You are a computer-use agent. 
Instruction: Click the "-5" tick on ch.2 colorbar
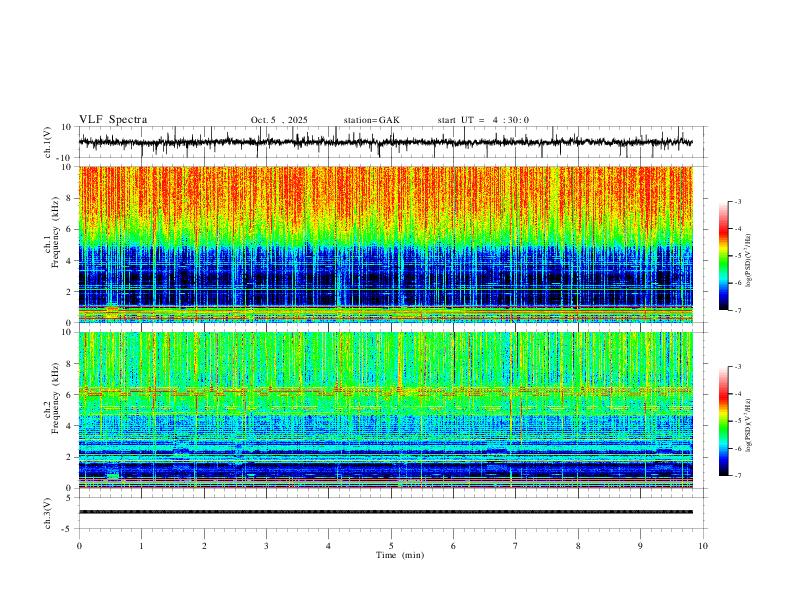click(x=737, y=421)
